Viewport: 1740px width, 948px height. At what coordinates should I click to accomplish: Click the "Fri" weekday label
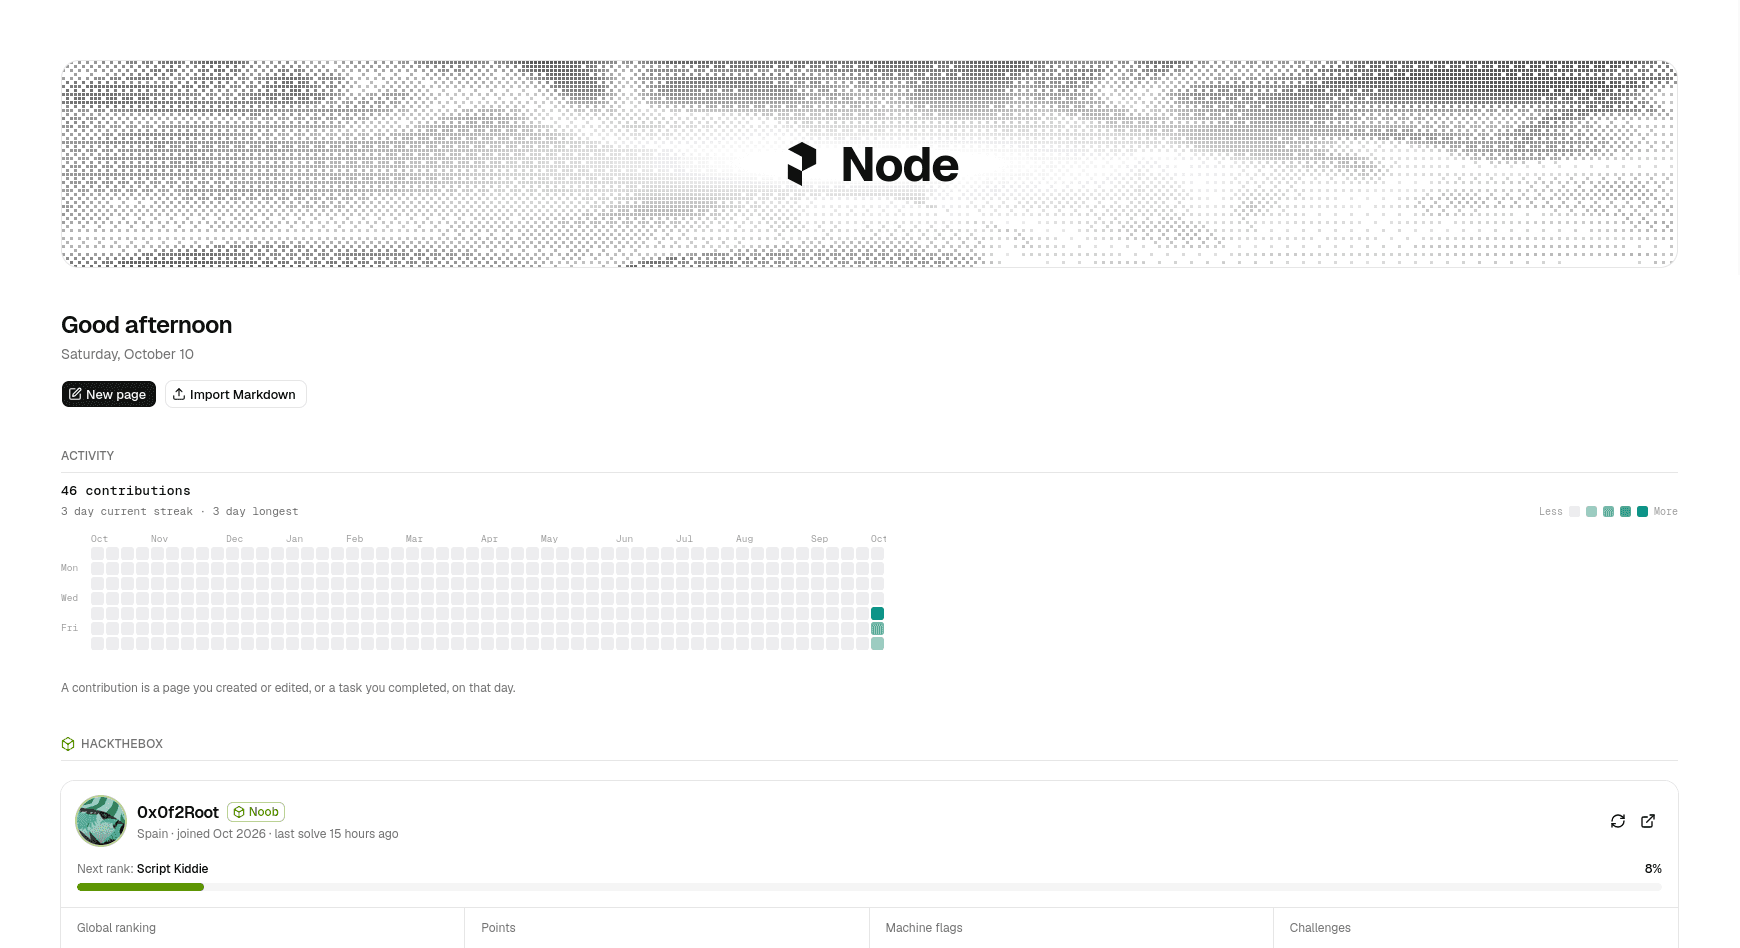coord(69,628)
